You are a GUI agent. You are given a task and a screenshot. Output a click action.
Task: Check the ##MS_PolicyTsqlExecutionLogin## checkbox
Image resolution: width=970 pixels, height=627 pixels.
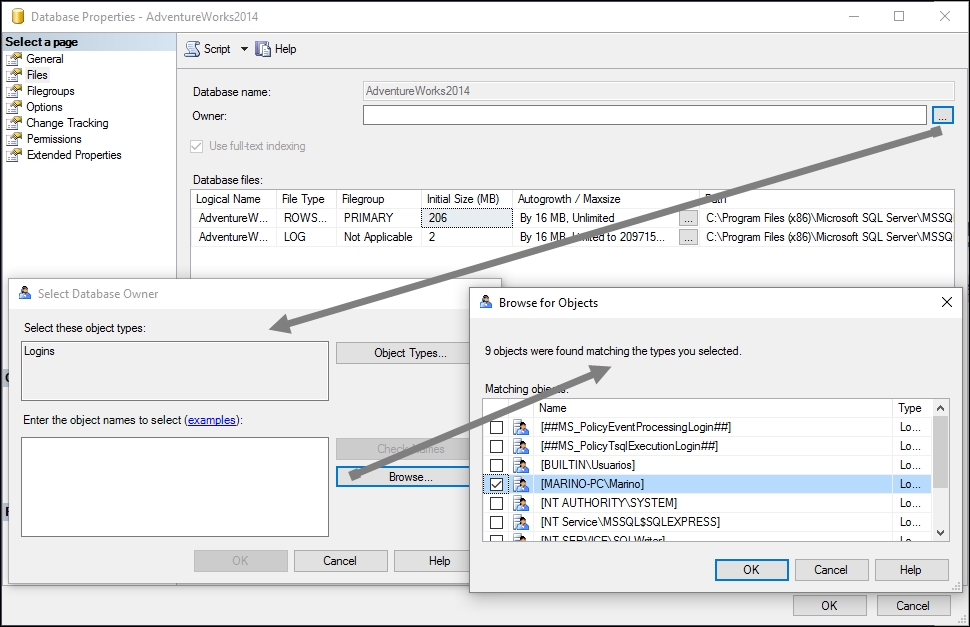[496, 446]
